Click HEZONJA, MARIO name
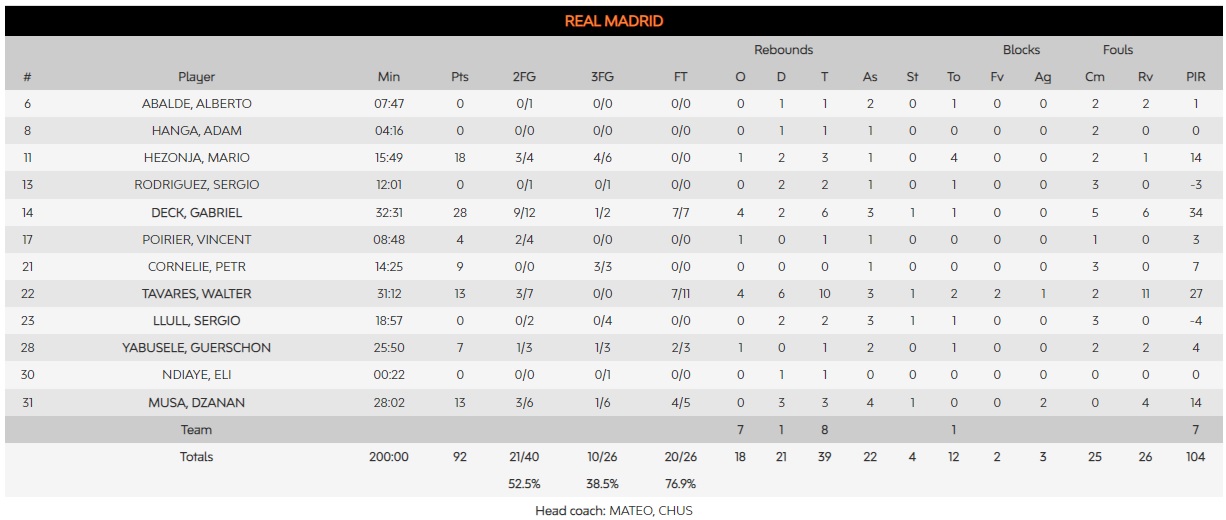The image size is (1226, 520). pos(197,158)
